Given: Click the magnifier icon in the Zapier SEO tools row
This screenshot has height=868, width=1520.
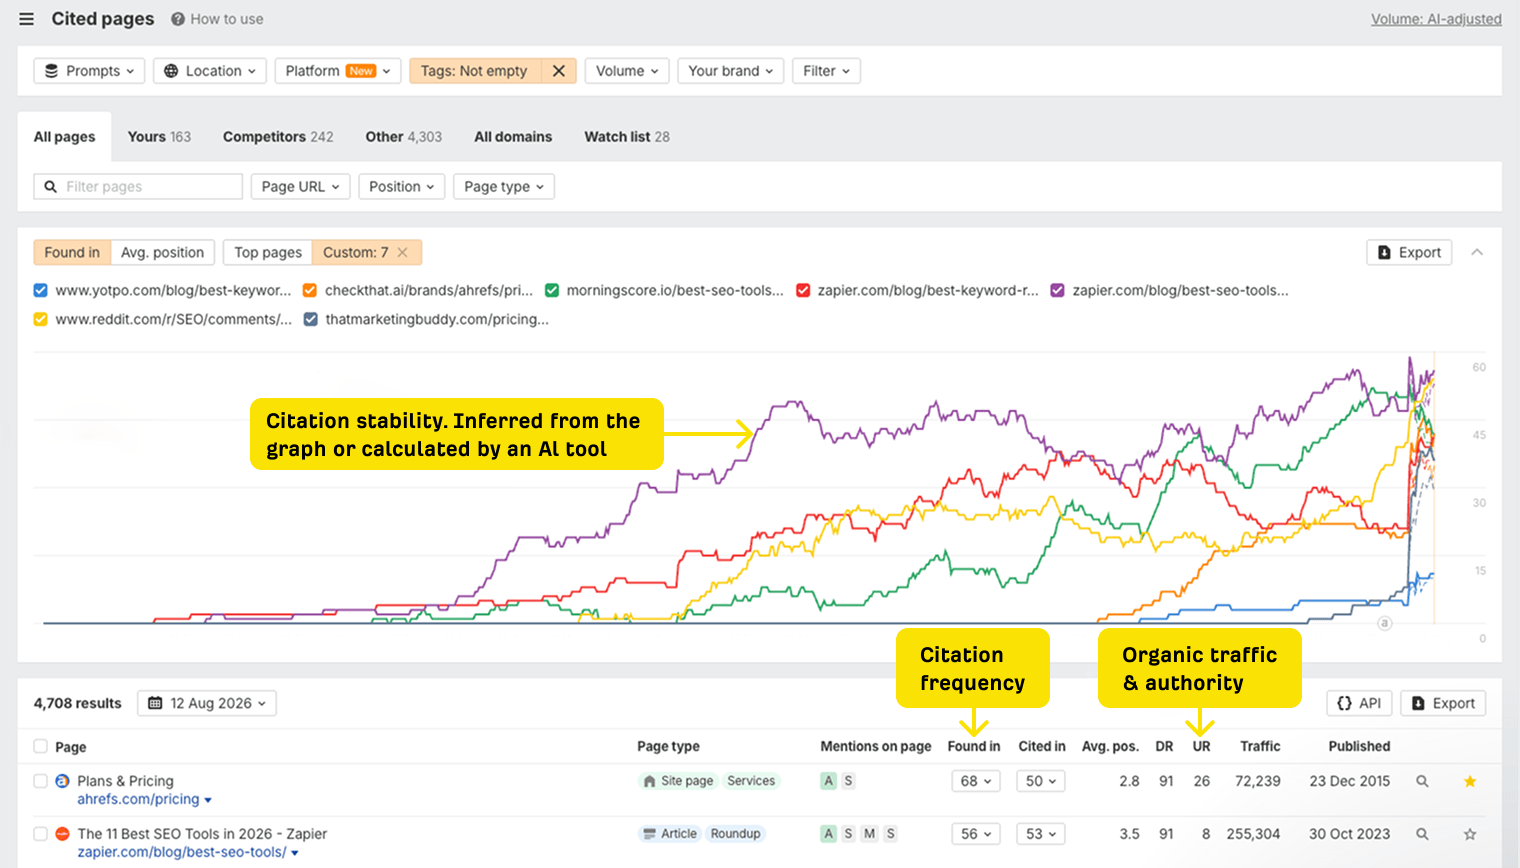Looking at the screenshot, I should (1422, 834).
